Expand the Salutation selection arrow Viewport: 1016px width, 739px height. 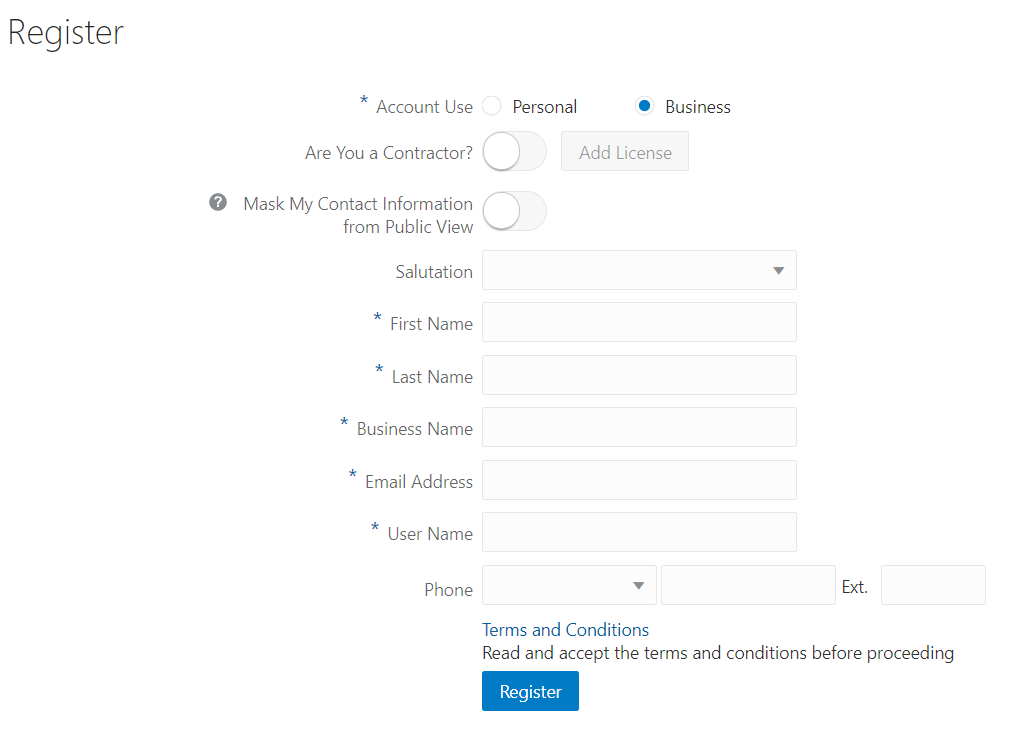[x=778, y=270]
